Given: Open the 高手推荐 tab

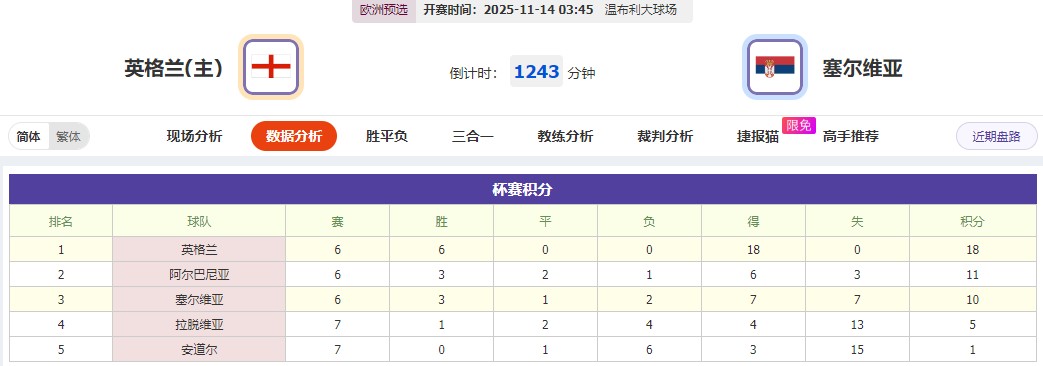Looking at the screenshot, I should click(851, 136).
